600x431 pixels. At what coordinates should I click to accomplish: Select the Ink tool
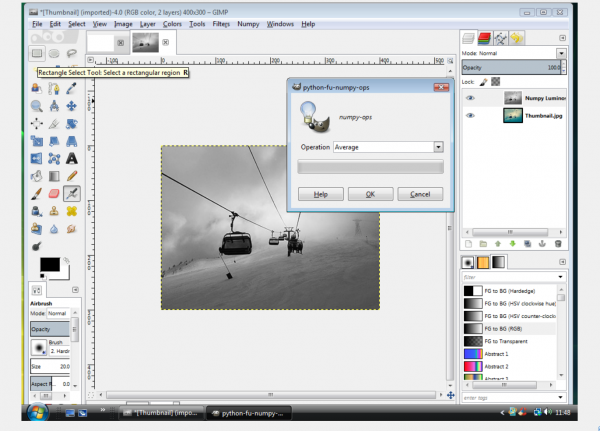37,211
